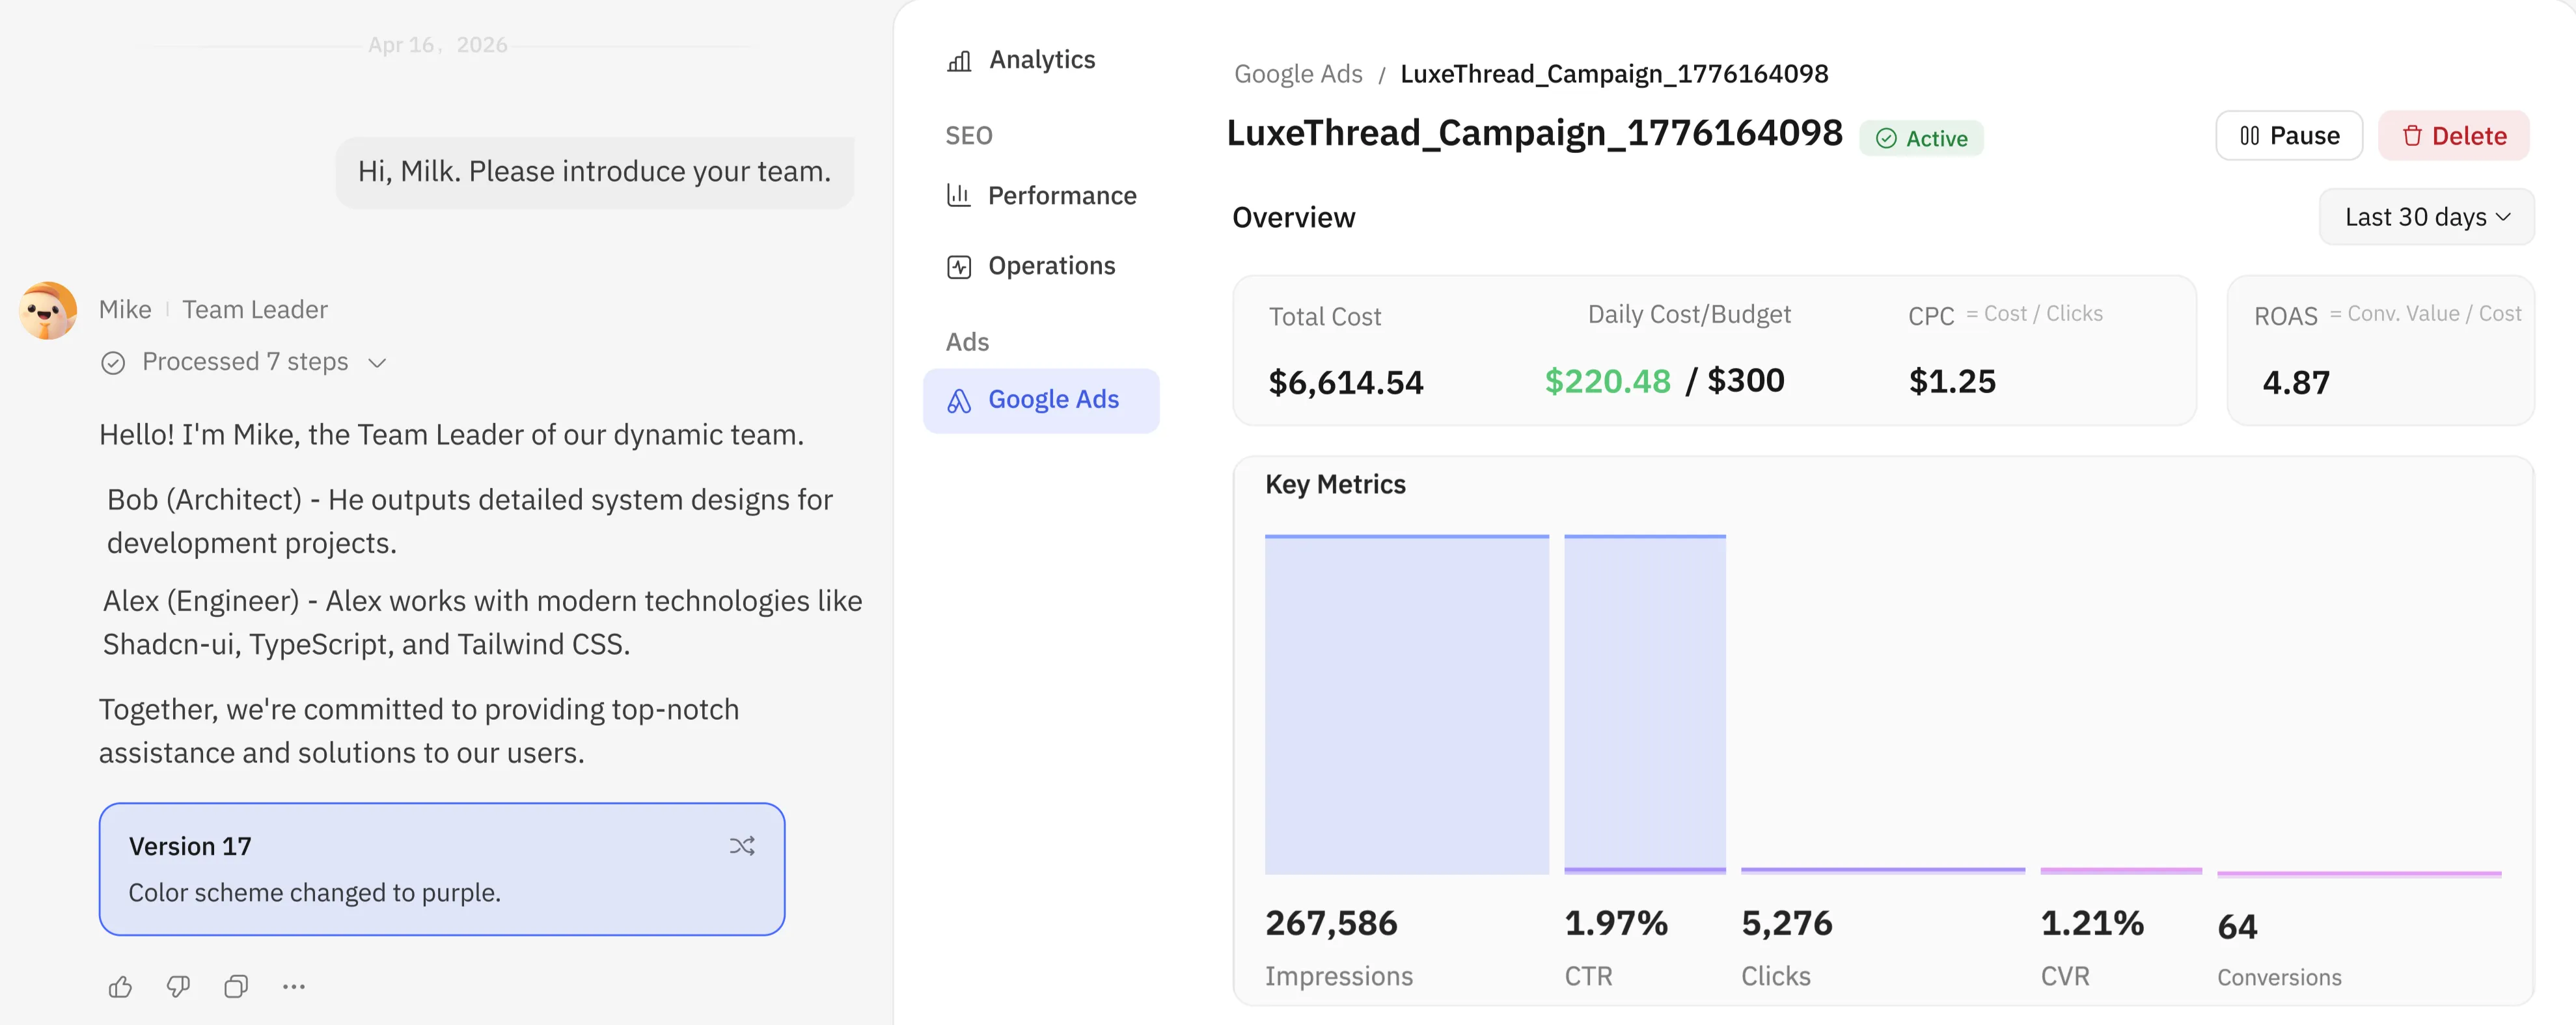The image size is (2576, 1025).
Task: Click Mike's avatar image
Action: [x=48, y=310]
